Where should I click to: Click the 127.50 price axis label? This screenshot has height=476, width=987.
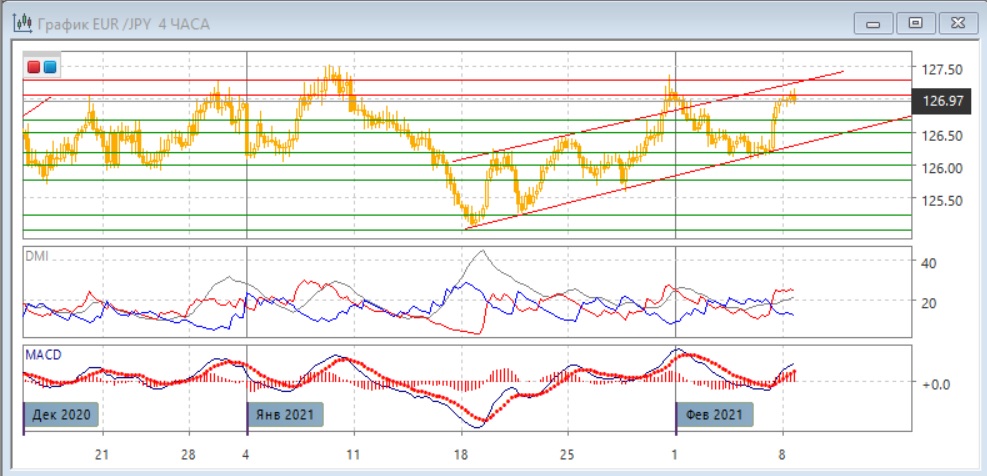942,69
